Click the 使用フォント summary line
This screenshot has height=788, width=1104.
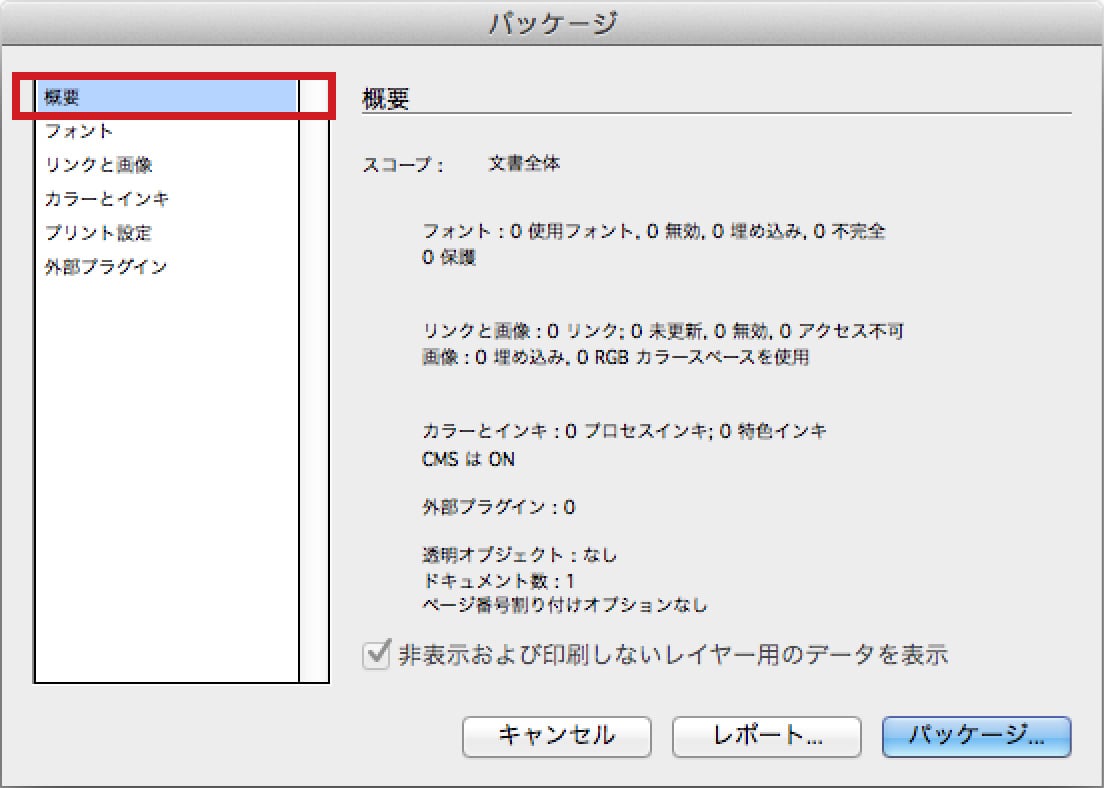click(x=654, y=232)
